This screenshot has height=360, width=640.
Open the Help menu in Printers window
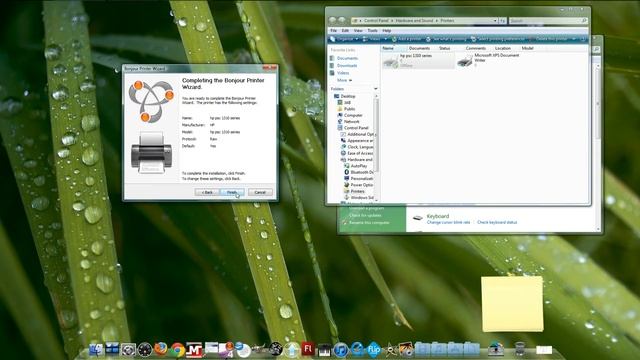(x=387, y=31)
